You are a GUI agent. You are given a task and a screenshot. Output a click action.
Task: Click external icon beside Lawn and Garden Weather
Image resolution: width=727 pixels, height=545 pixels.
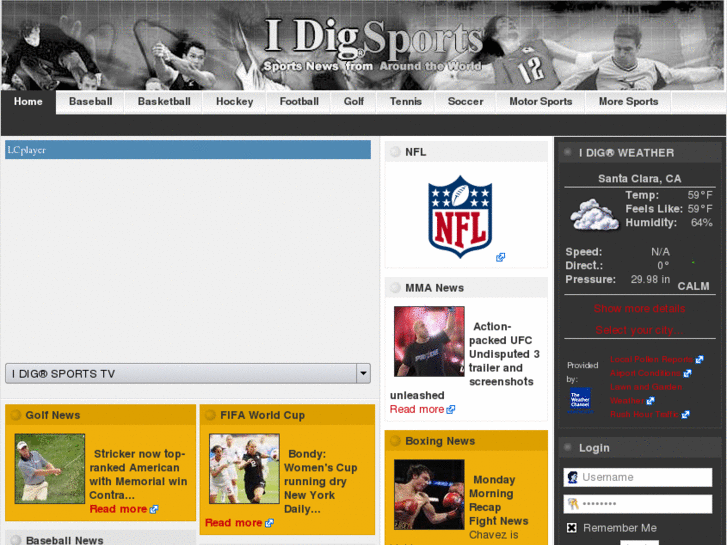coord(650,401)
